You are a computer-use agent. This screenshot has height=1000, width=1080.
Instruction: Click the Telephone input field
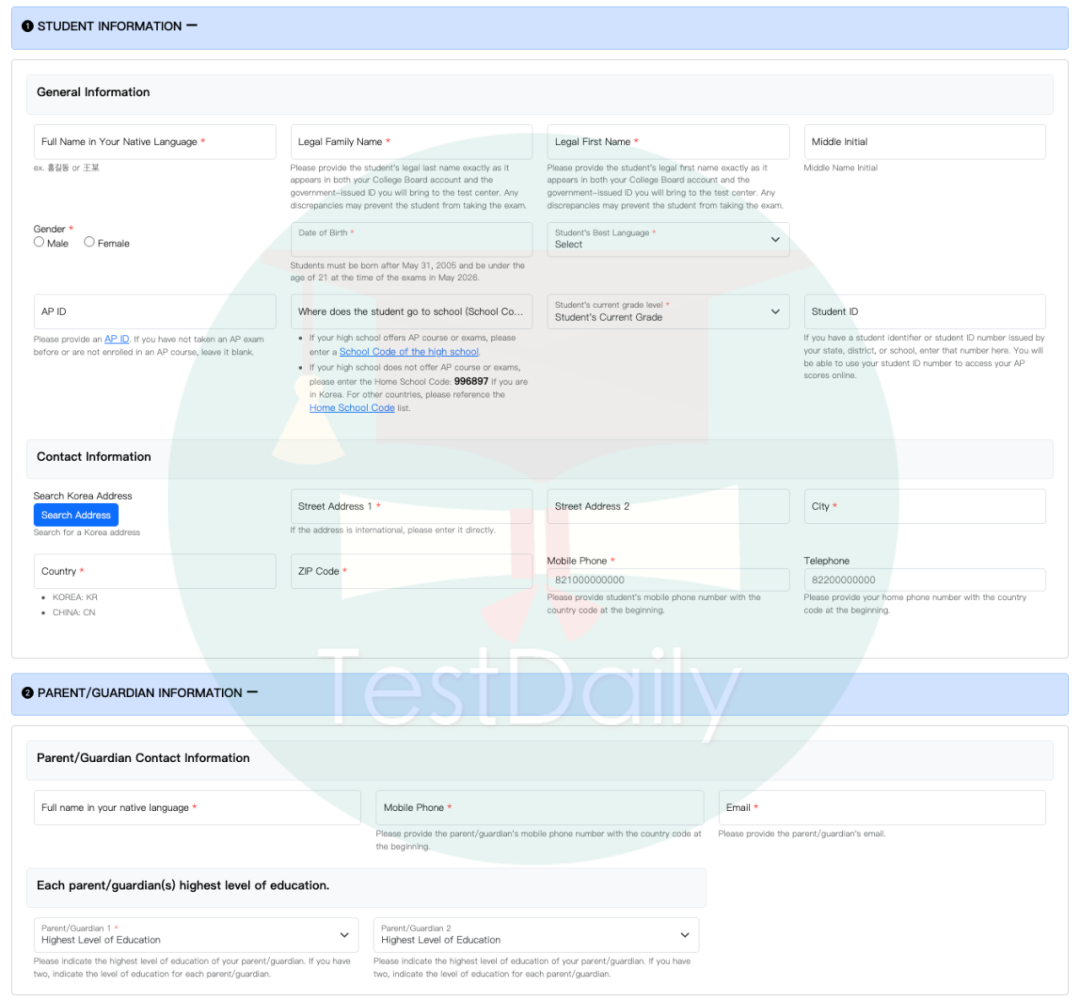924,580
